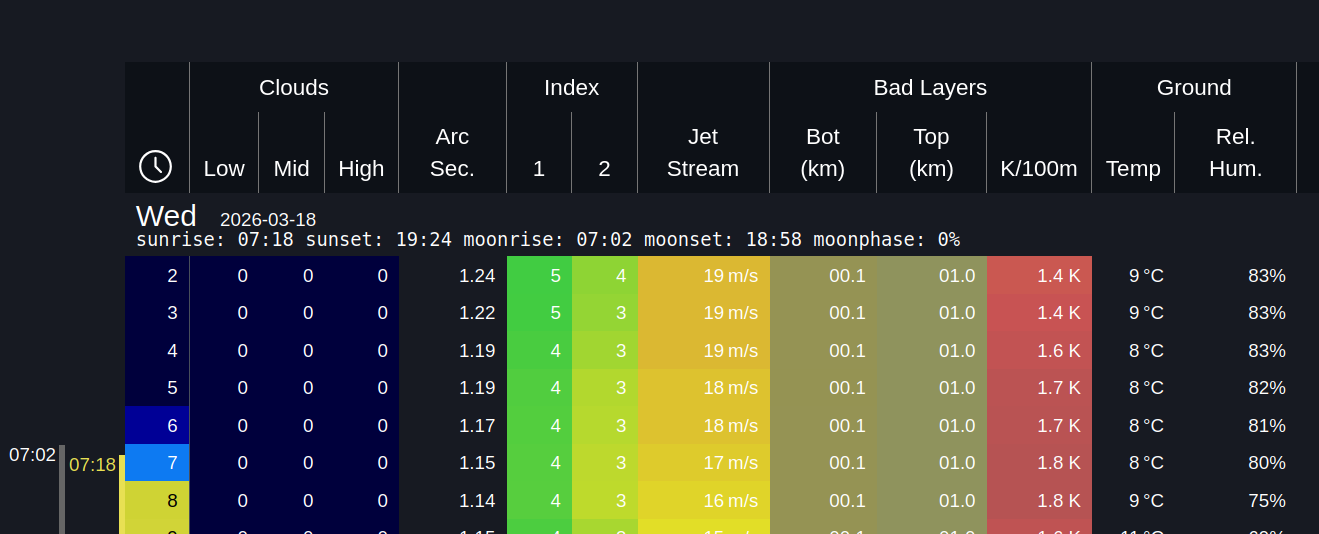This screenshot has height=534, width=1319.
Task: Click the clock icon in the table header
Action: (156, 166)
